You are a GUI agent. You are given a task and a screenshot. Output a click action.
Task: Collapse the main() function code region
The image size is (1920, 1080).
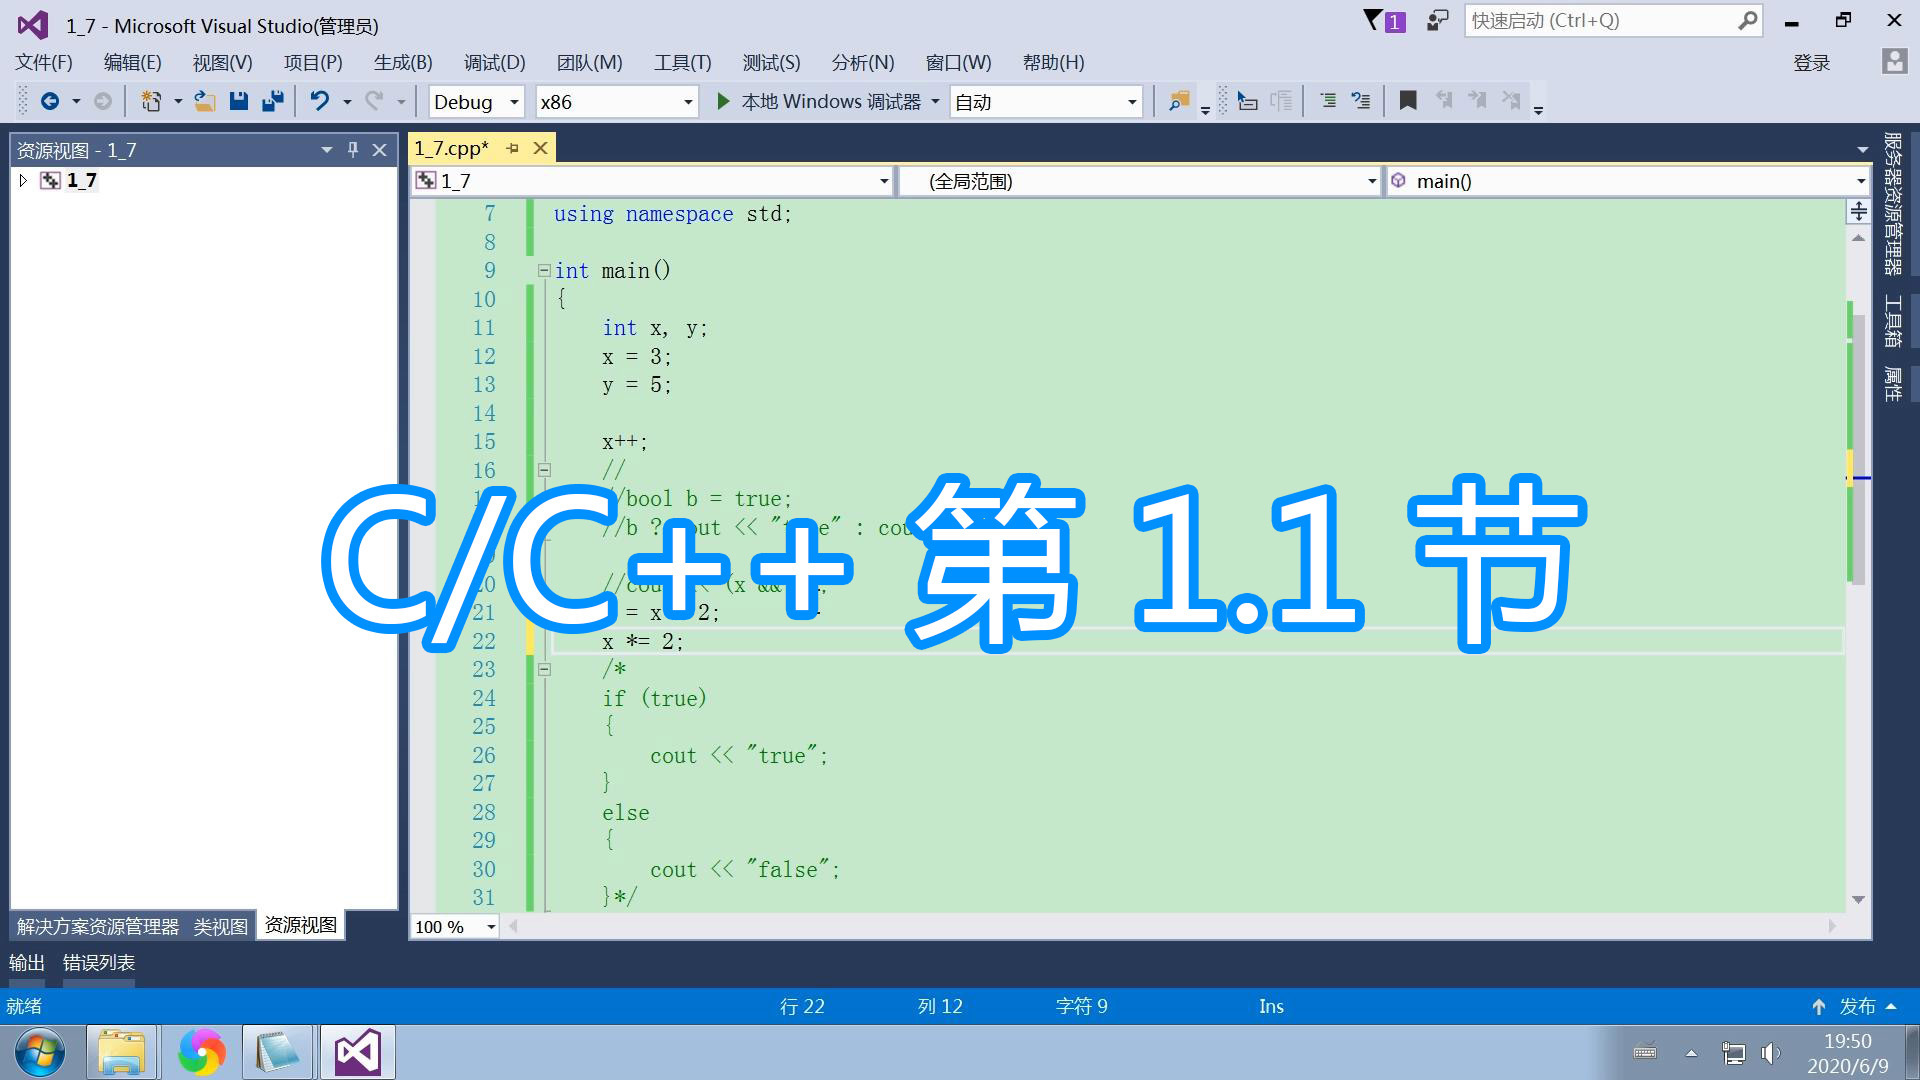coord(544,270)
